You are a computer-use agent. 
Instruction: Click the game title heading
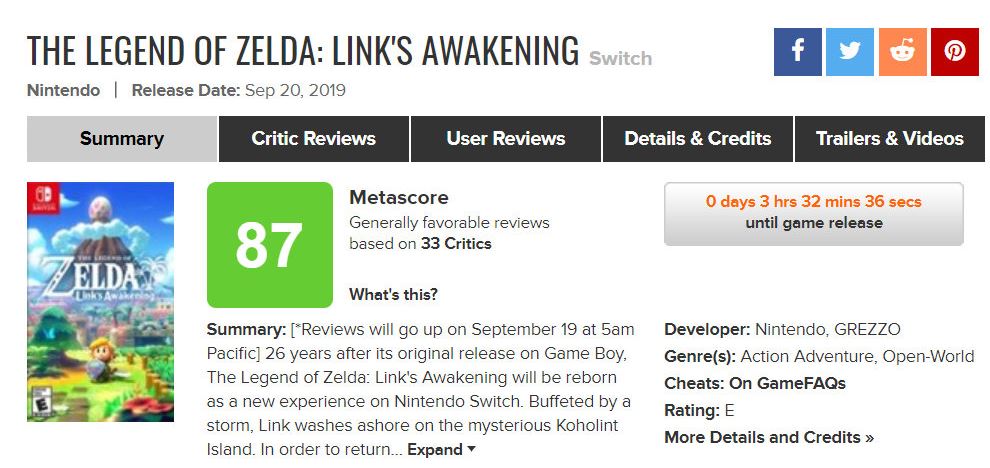[x=302, y=50]
